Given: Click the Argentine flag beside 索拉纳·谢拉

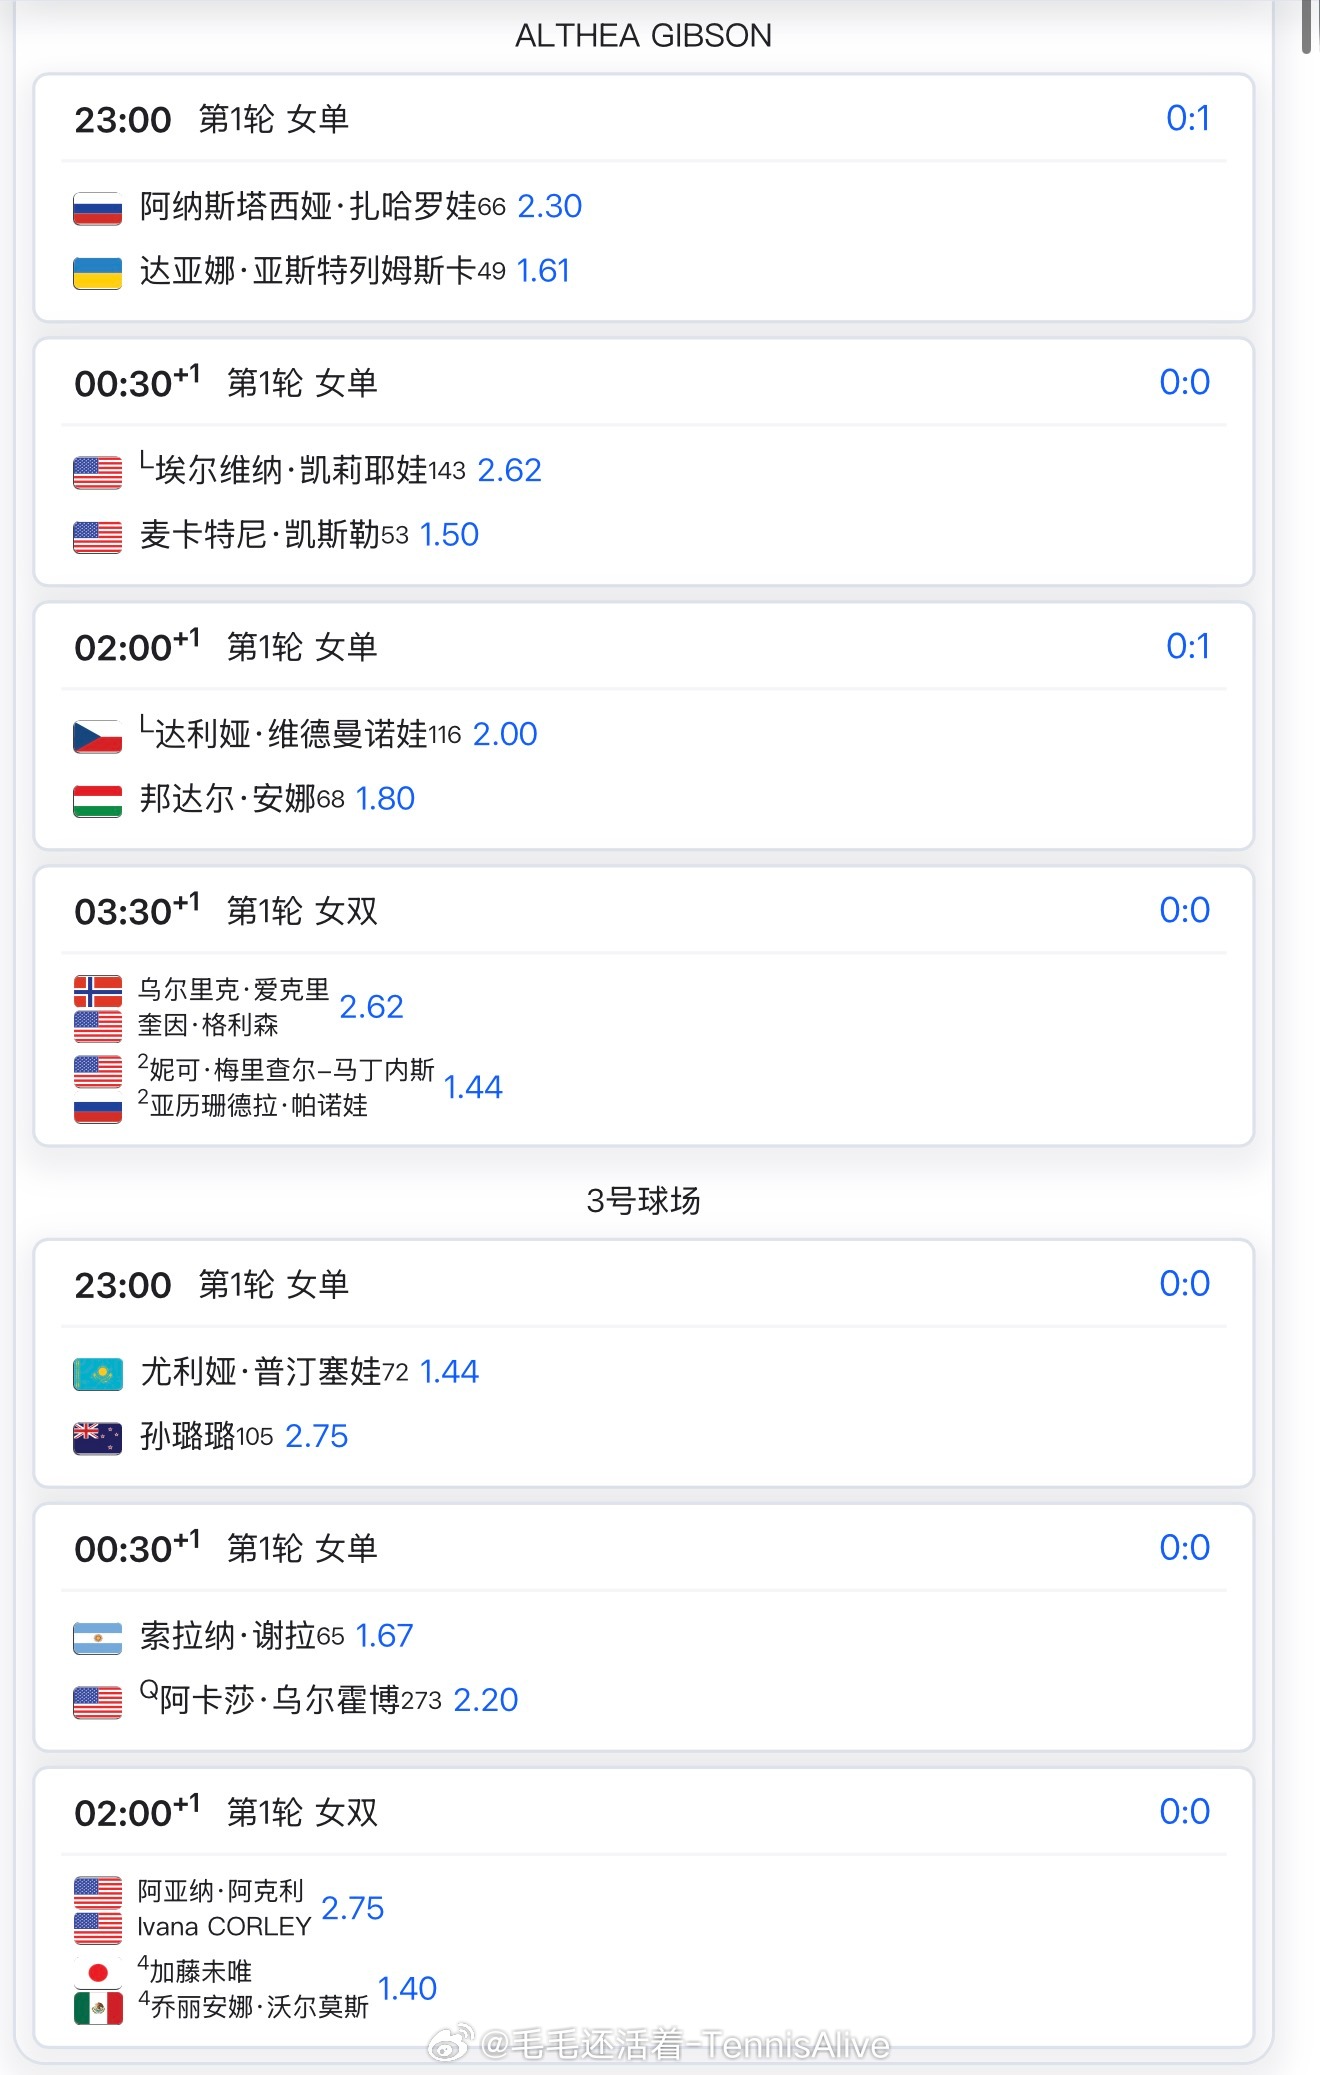Looking at the screenshot, I should click(x=97, y=1637).
